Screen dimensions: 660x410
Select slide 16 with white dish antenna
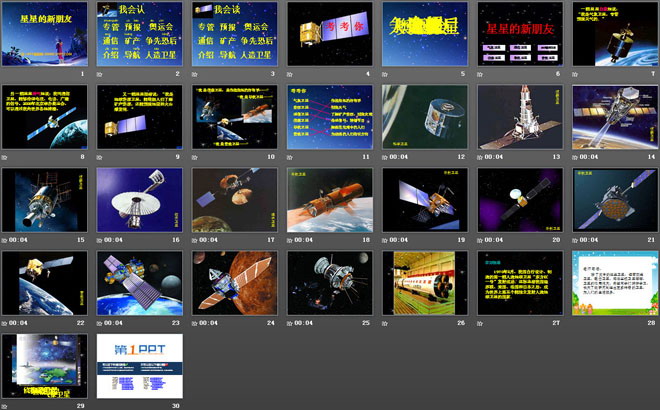click(140, 200)
